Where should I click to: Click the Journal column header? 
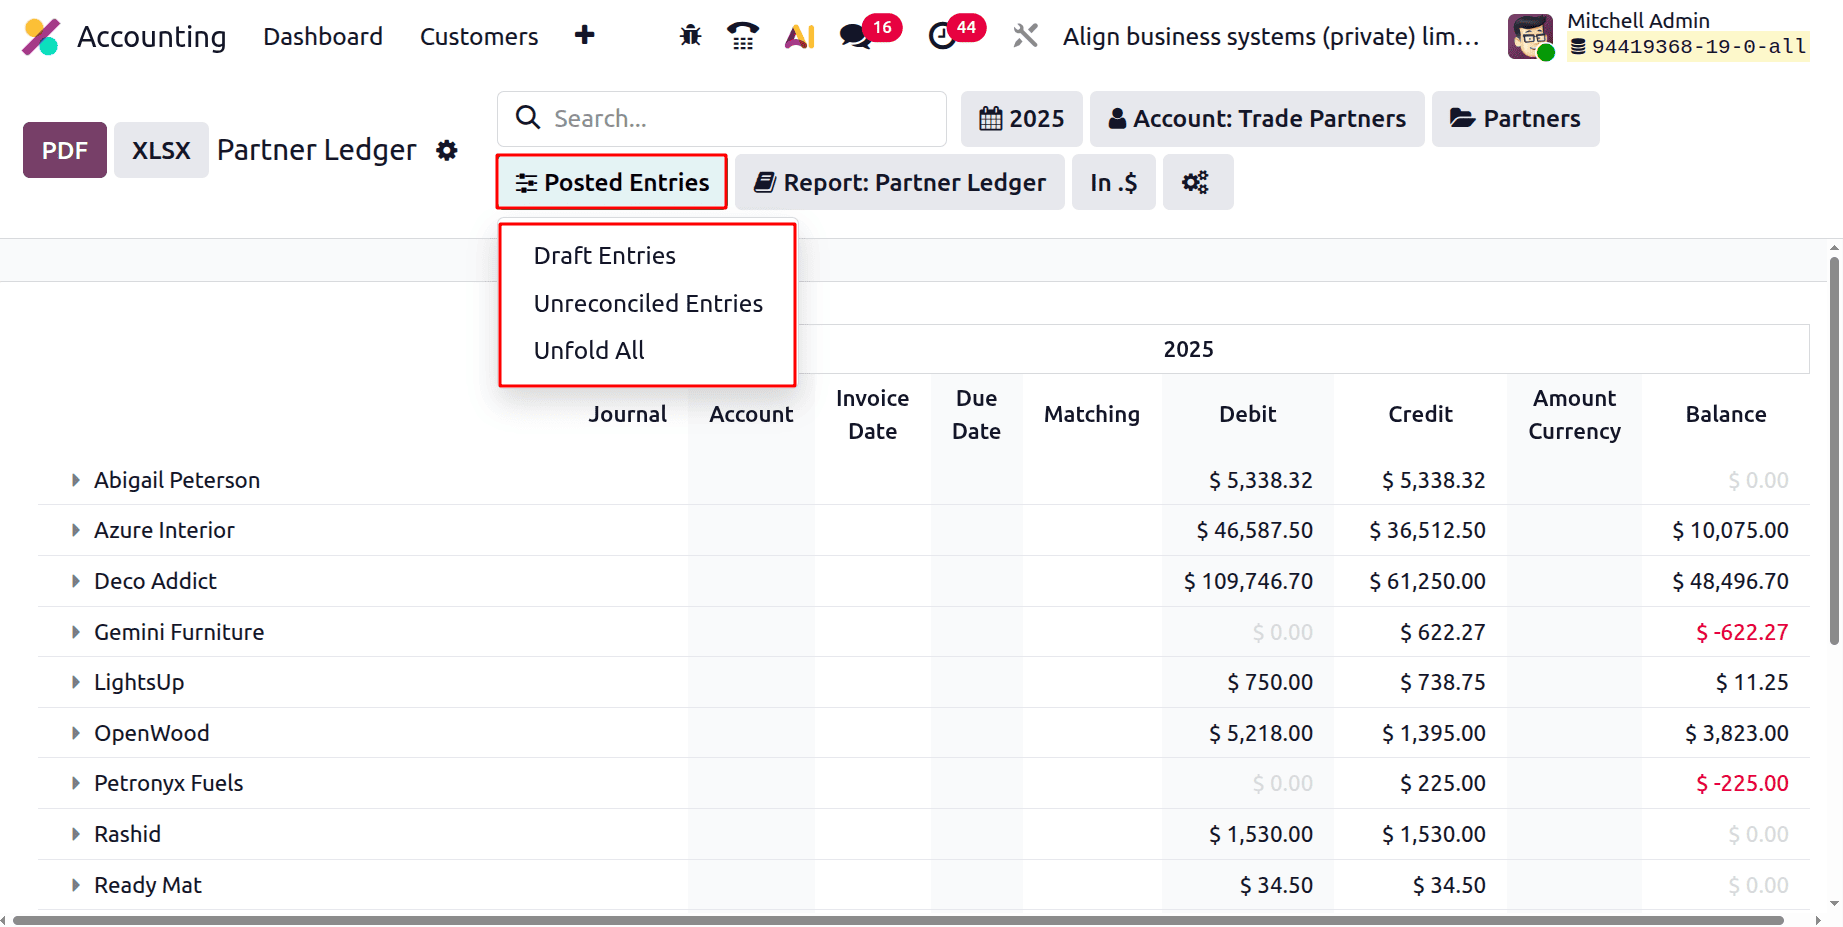tap(627, 415)
